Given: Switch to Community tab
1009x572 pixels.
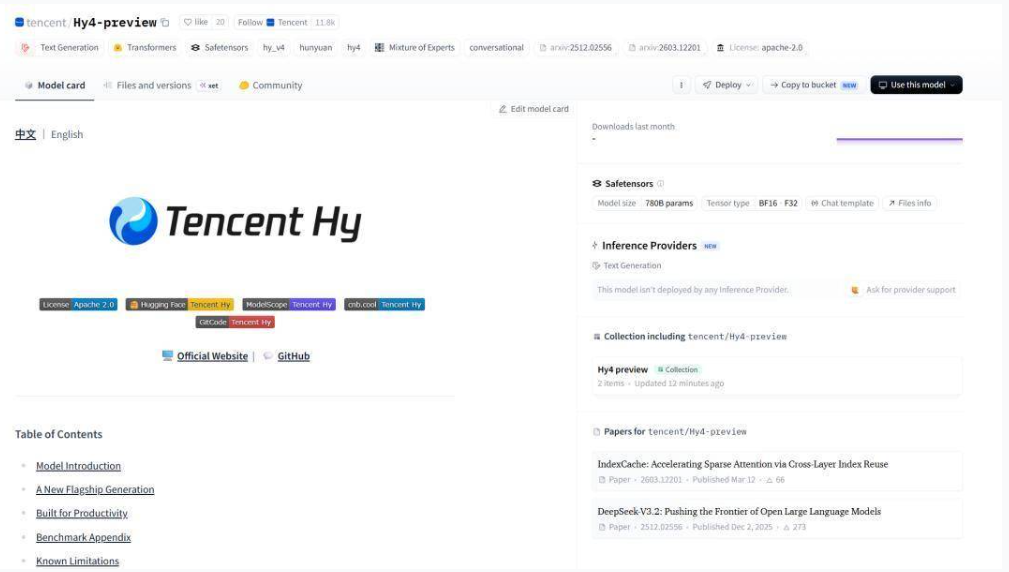Looking at the screenshot, I should click(270, 85).
